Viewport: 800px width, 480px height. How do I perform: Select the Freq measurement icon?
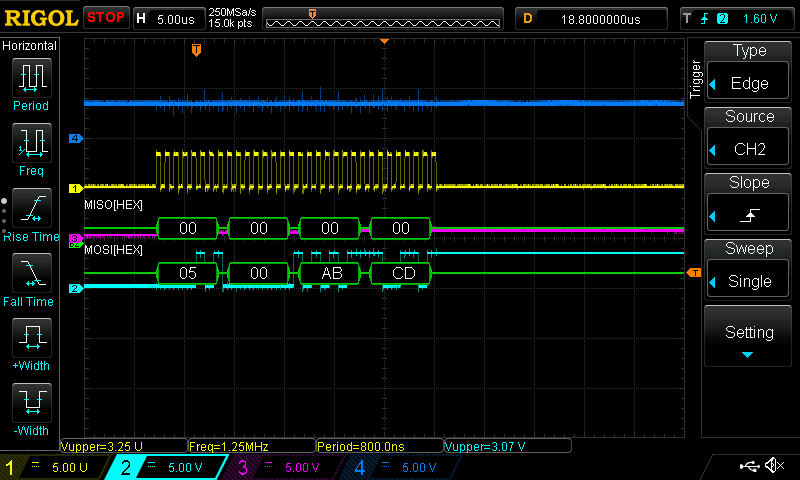32,142
